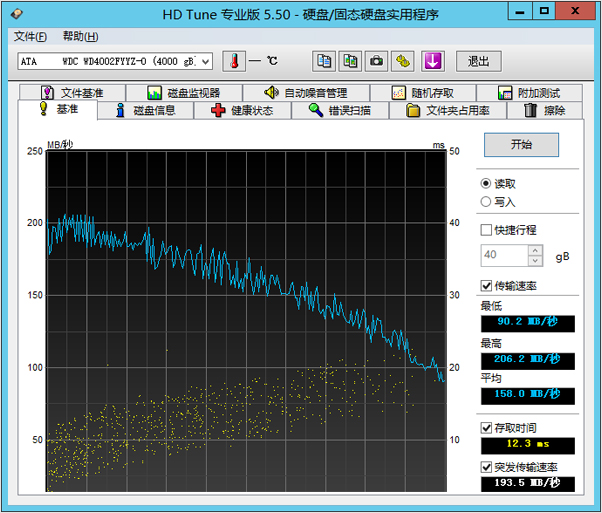
Task: Switch to the 磁盘信息 tab
Action: [x=146, y=111]
